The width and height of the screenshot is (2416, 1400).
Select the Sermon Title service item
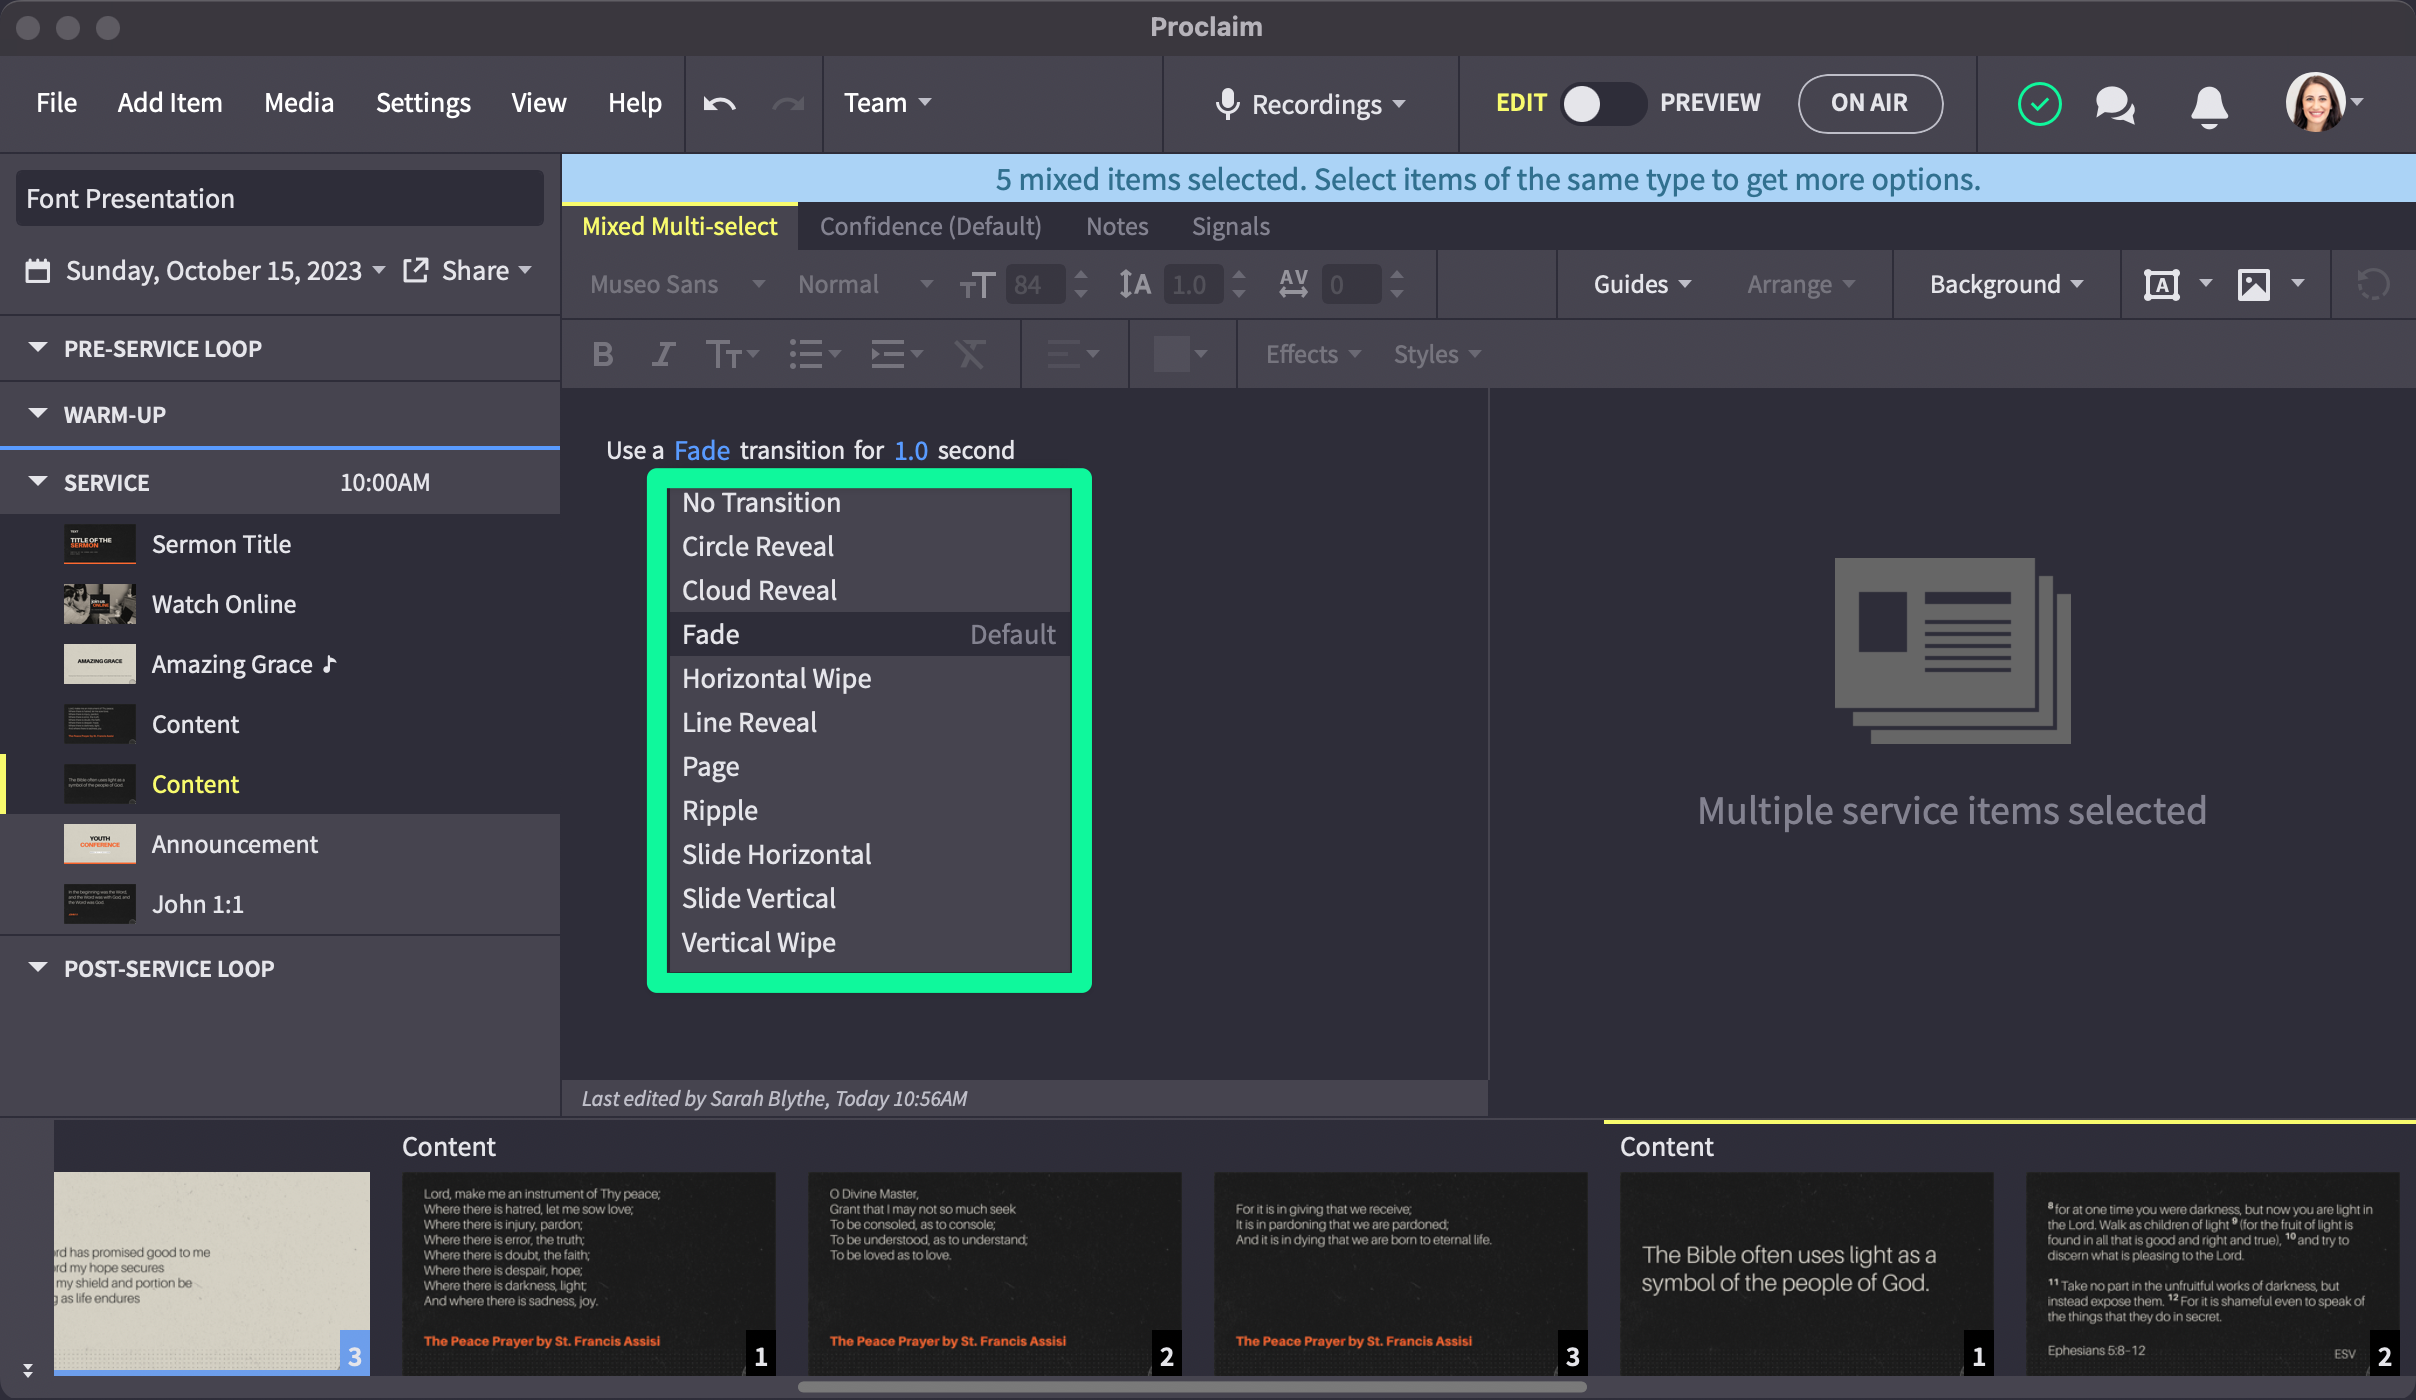coord(280,544)
